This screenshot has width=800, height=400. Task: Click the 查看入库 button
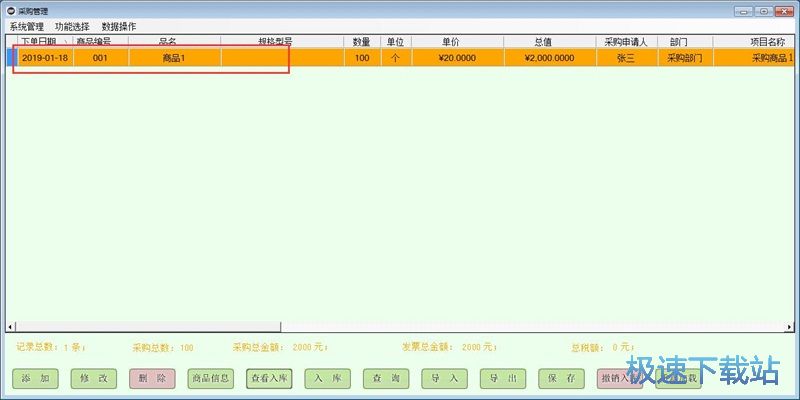[269, 379]
